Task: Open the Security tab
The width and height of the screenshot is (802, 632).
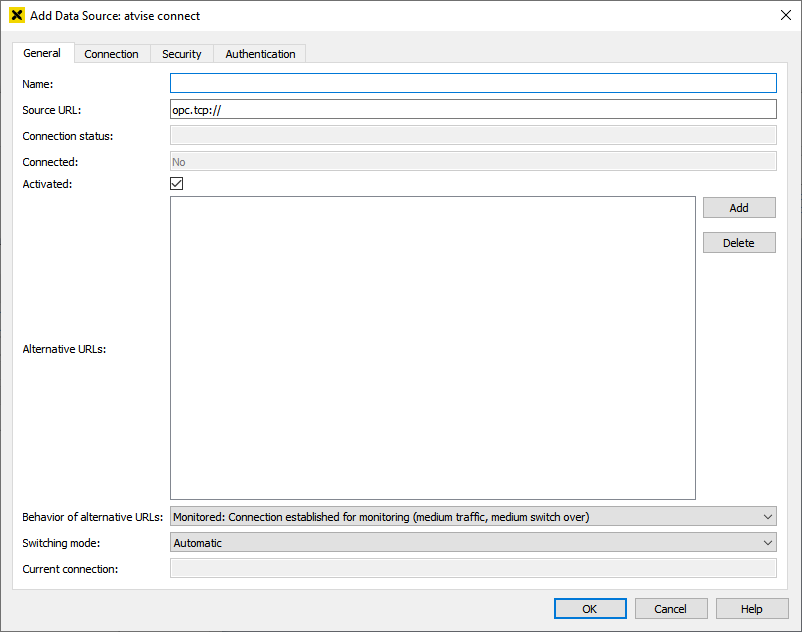Action: pos(182,54)
